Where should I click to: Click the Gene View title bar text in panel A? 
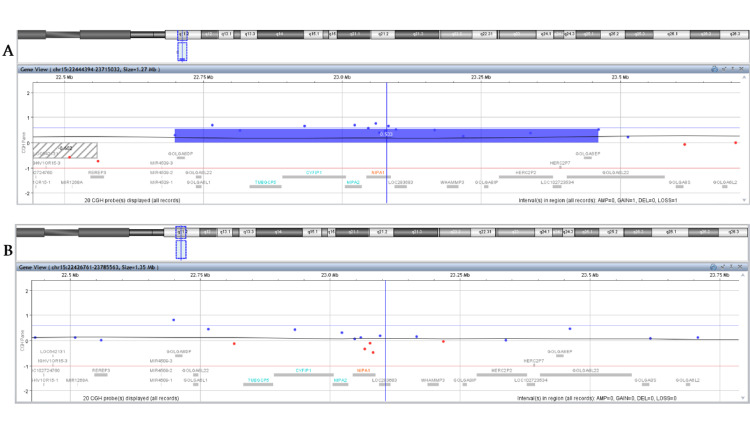tap(89, 69)
